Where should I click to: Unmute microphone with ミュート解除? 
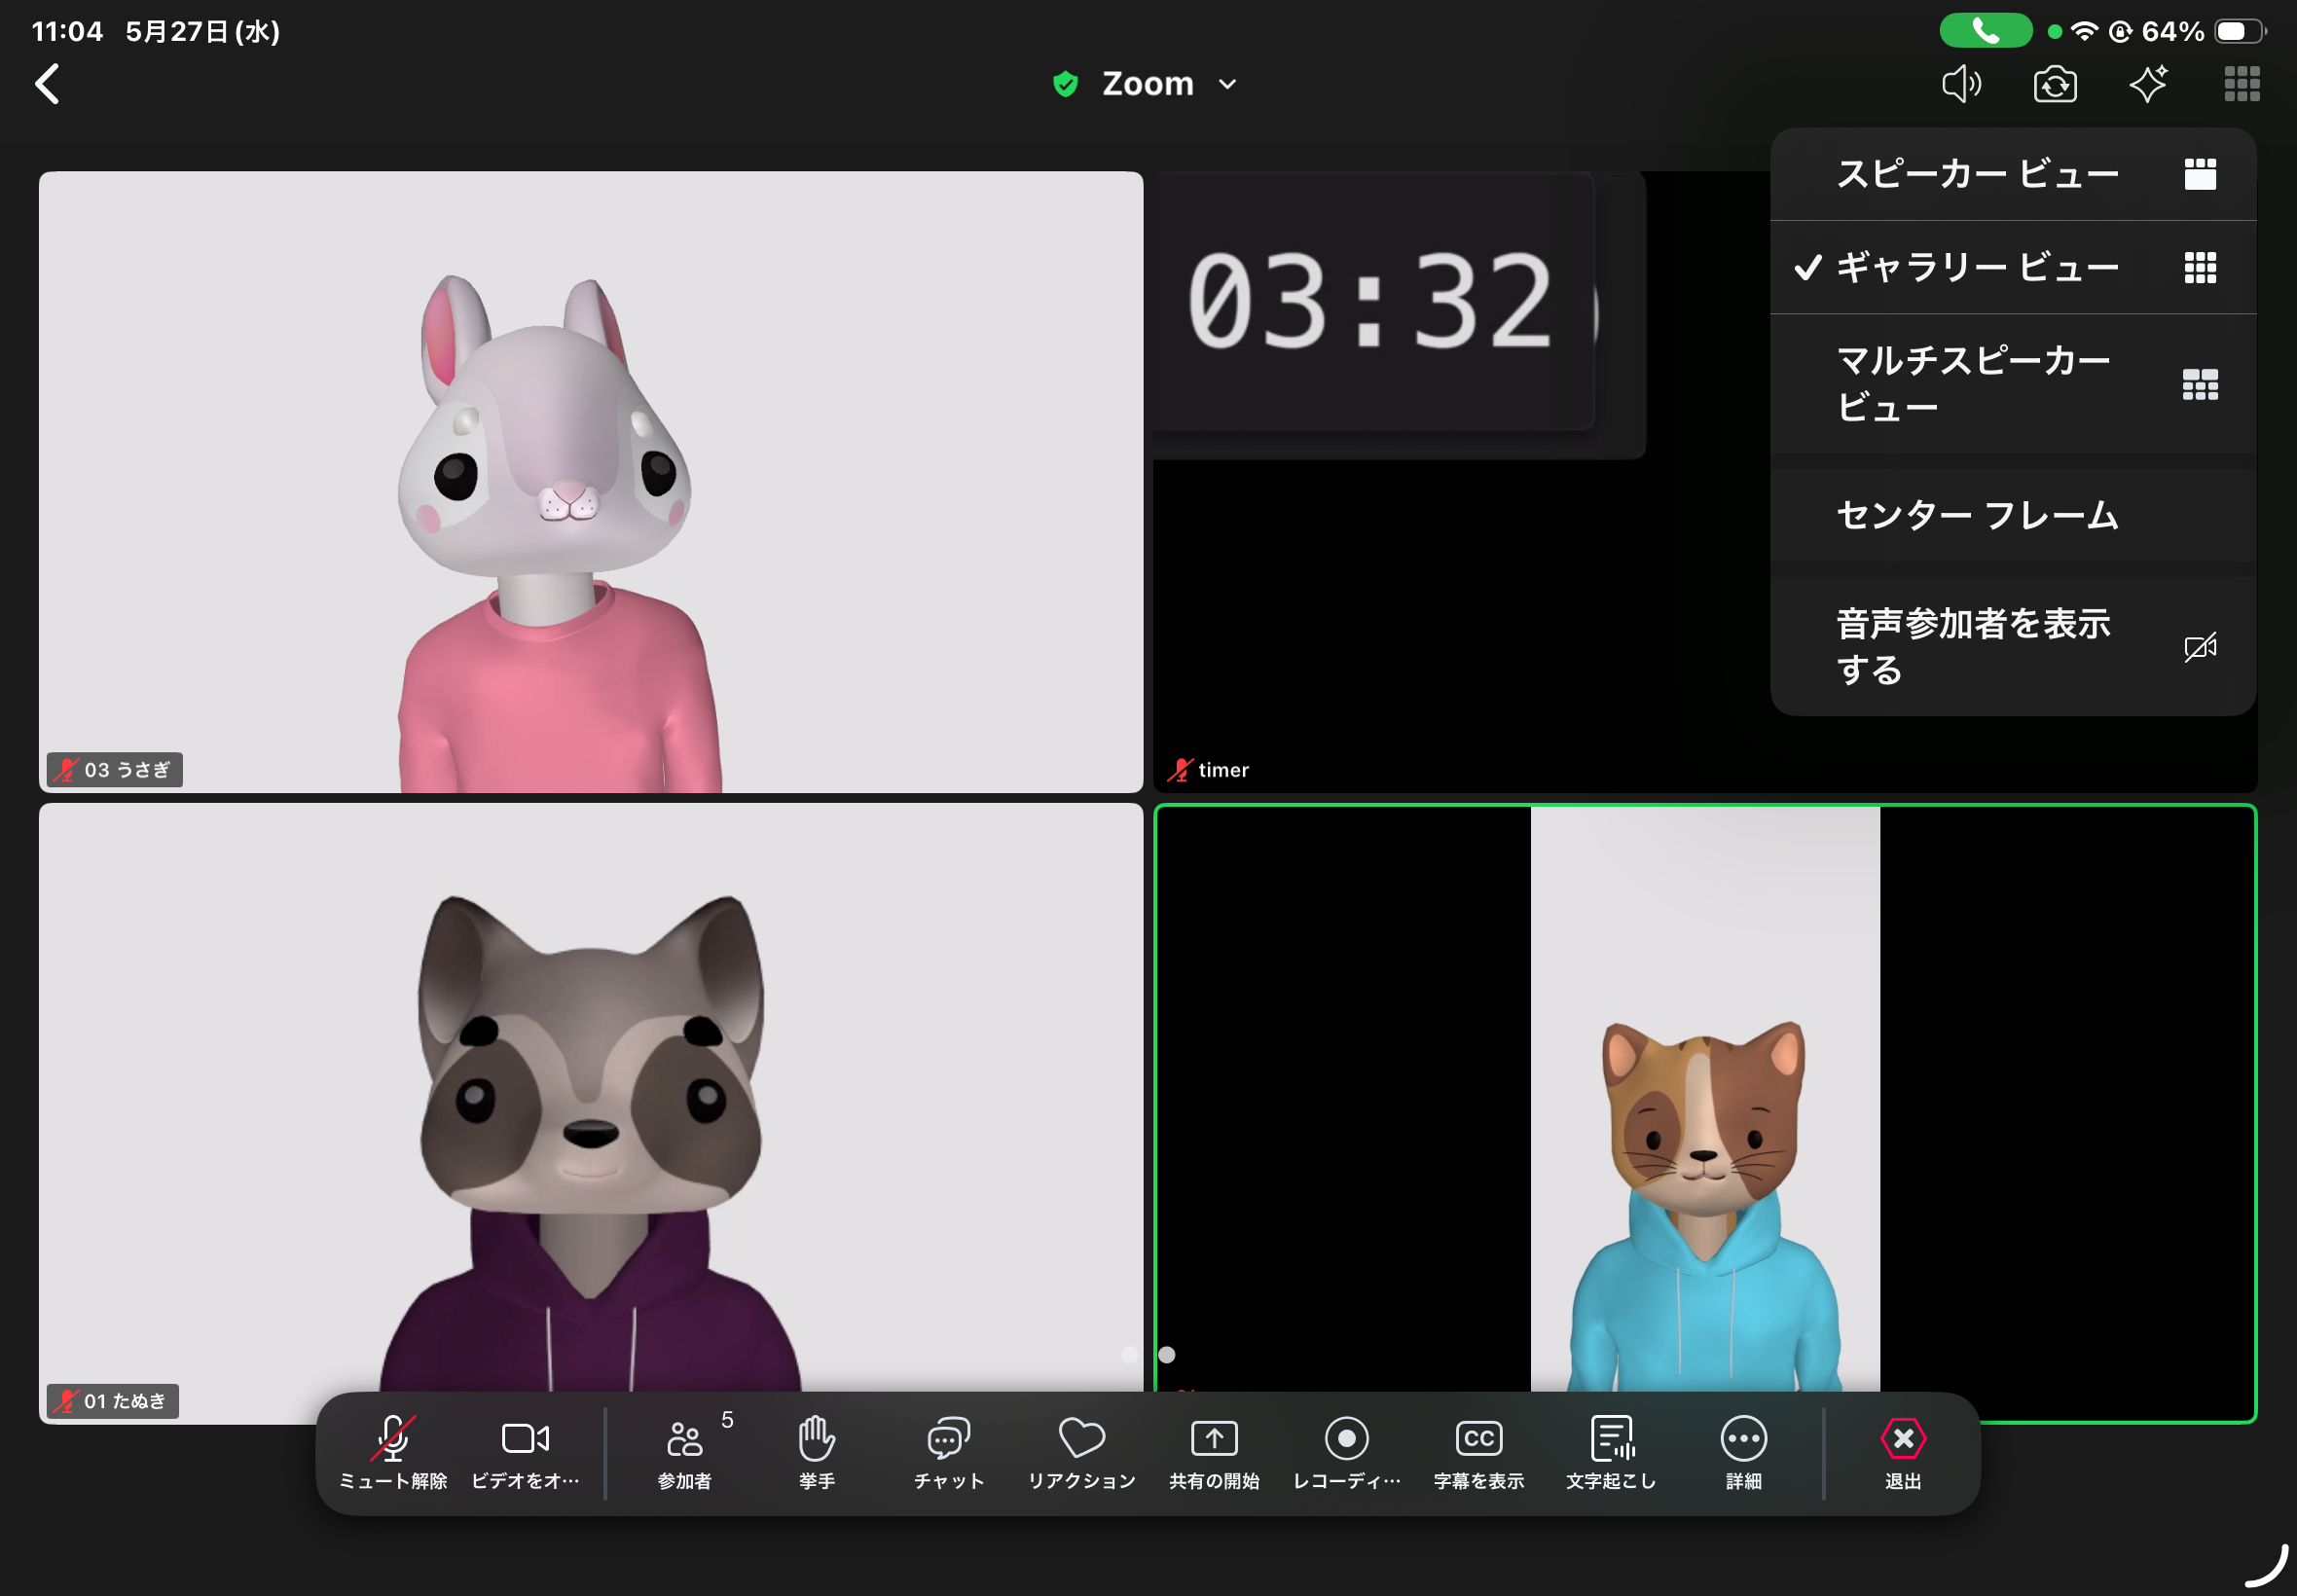[393, 1453]
